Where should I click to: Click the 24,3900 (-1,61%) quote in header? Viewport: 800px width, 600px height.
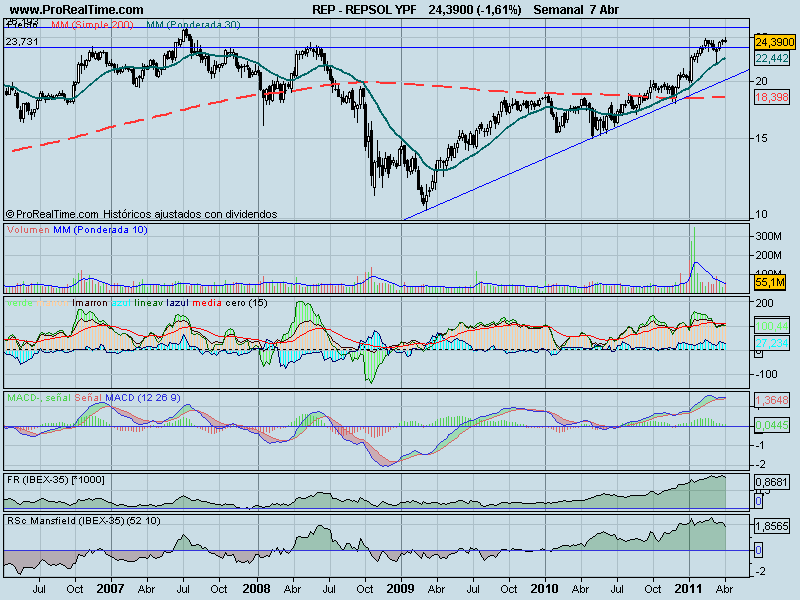coord(475,10)
